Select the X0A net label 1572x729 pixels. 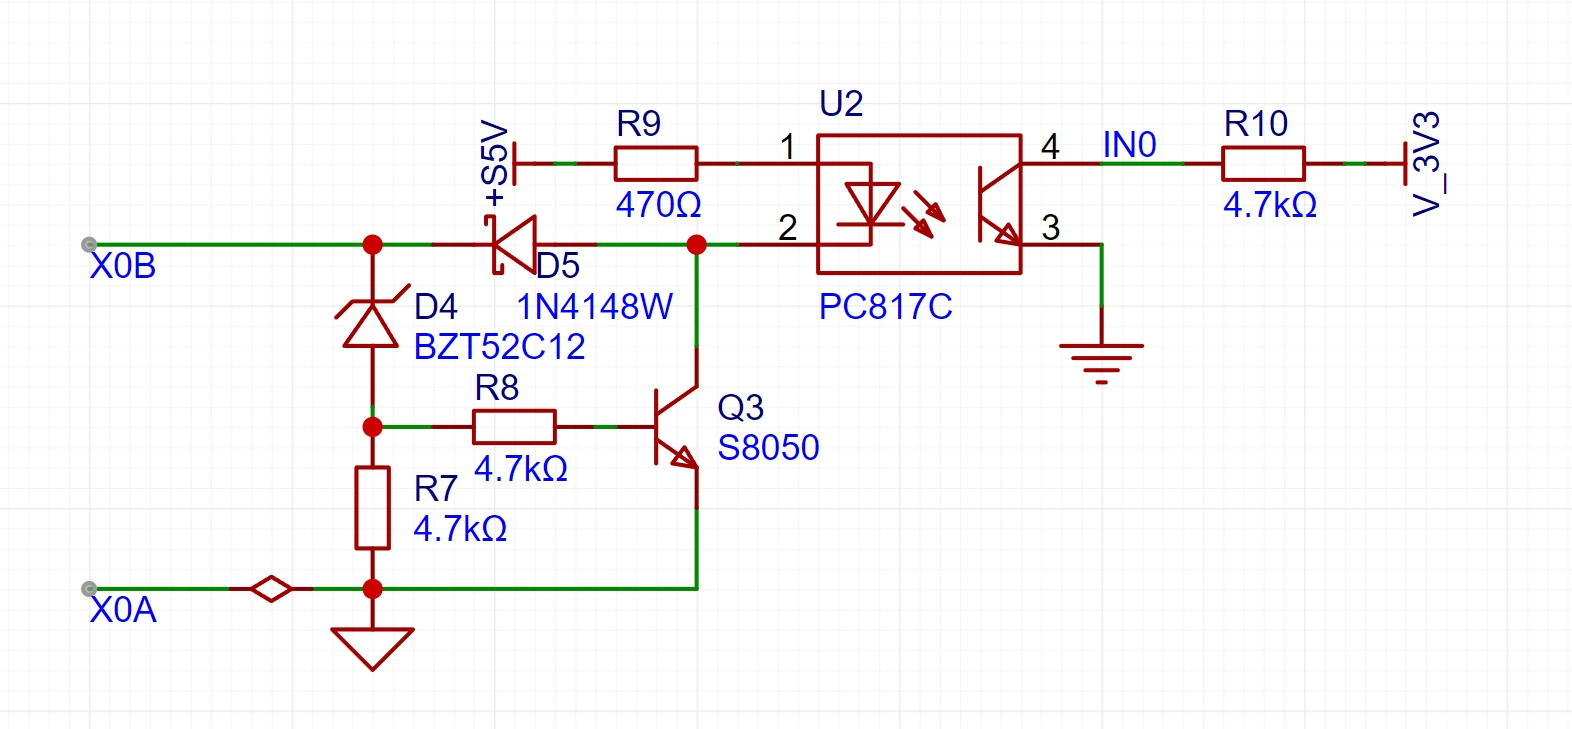(123, 610)
